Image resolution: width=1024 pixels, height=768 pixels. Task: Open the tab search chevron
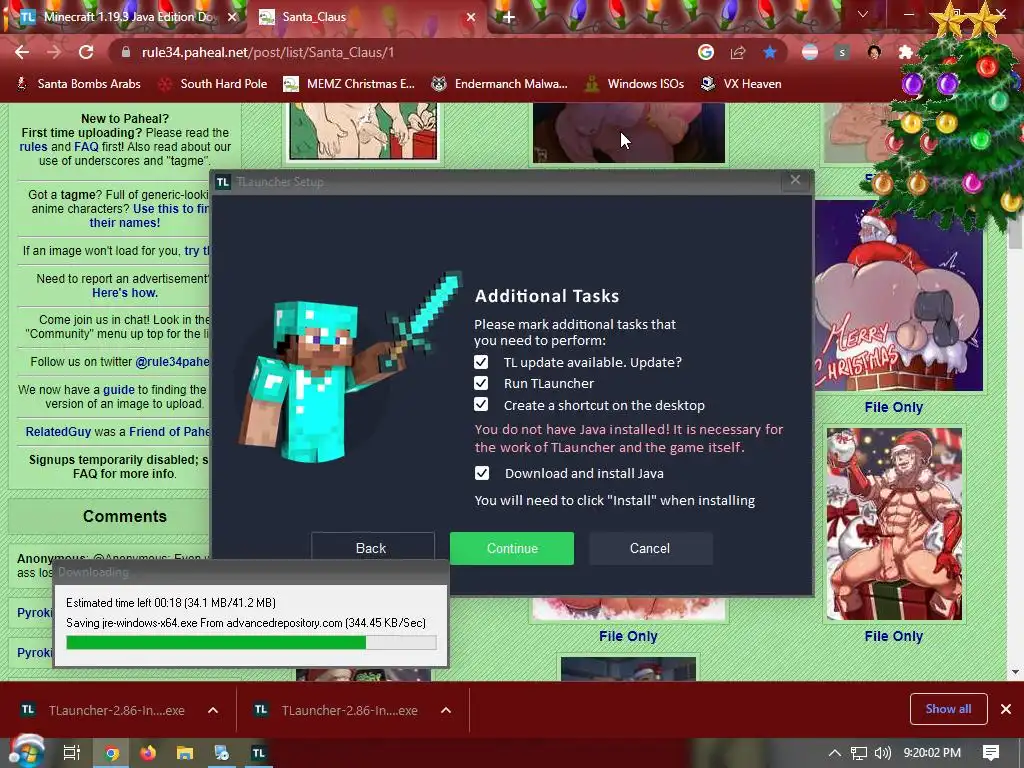click(863, 14)
